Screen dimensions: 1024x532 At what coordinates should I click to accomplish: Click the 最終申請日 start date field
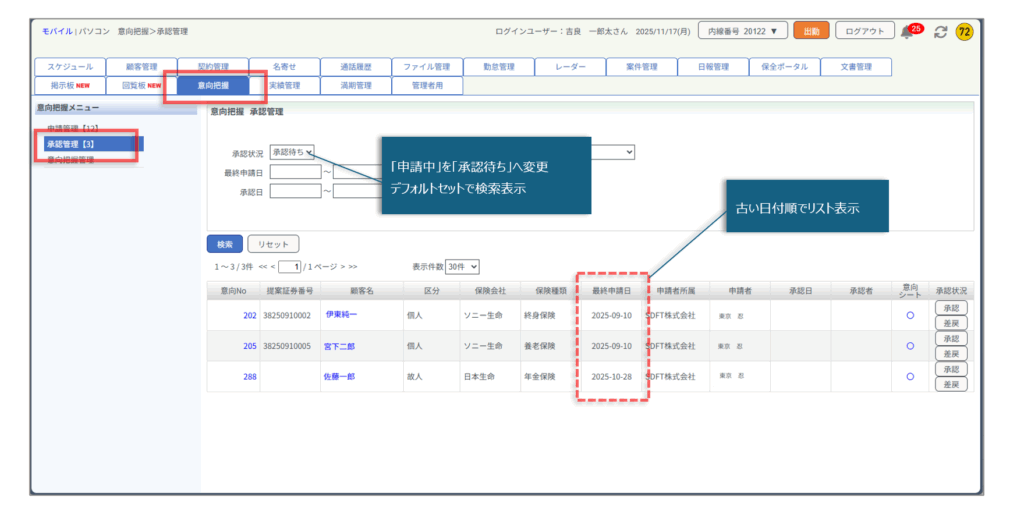(x=295, y=172)
